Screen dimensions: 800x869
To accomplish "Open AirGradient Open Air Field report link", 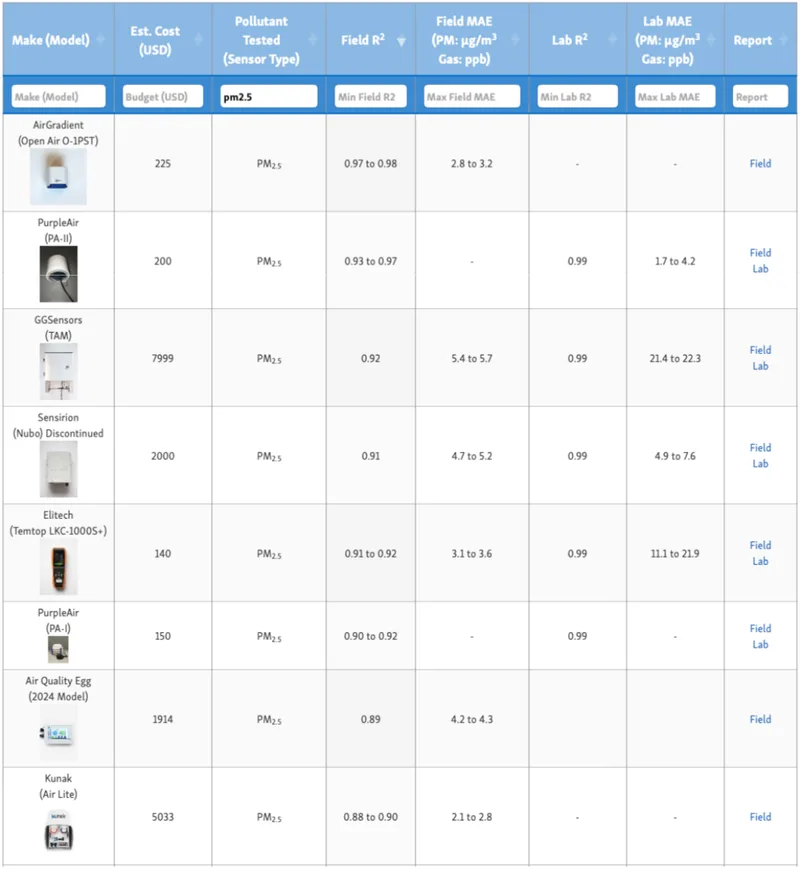I will (760, 163).
